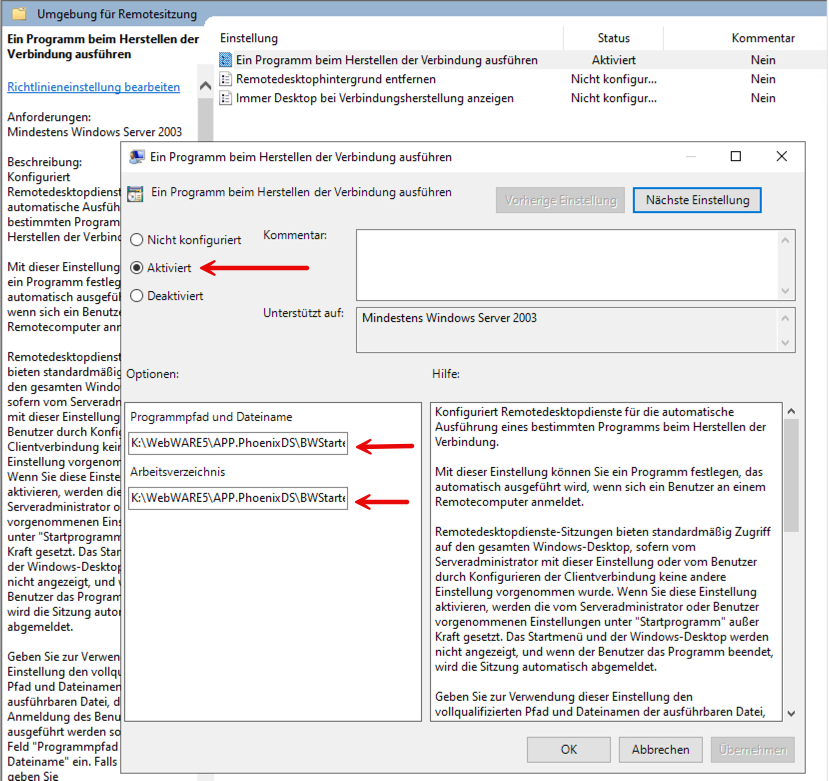
Task: Click icon next to Immer Desktop bei Verbindungsherstellung
Action: [225, 98]
